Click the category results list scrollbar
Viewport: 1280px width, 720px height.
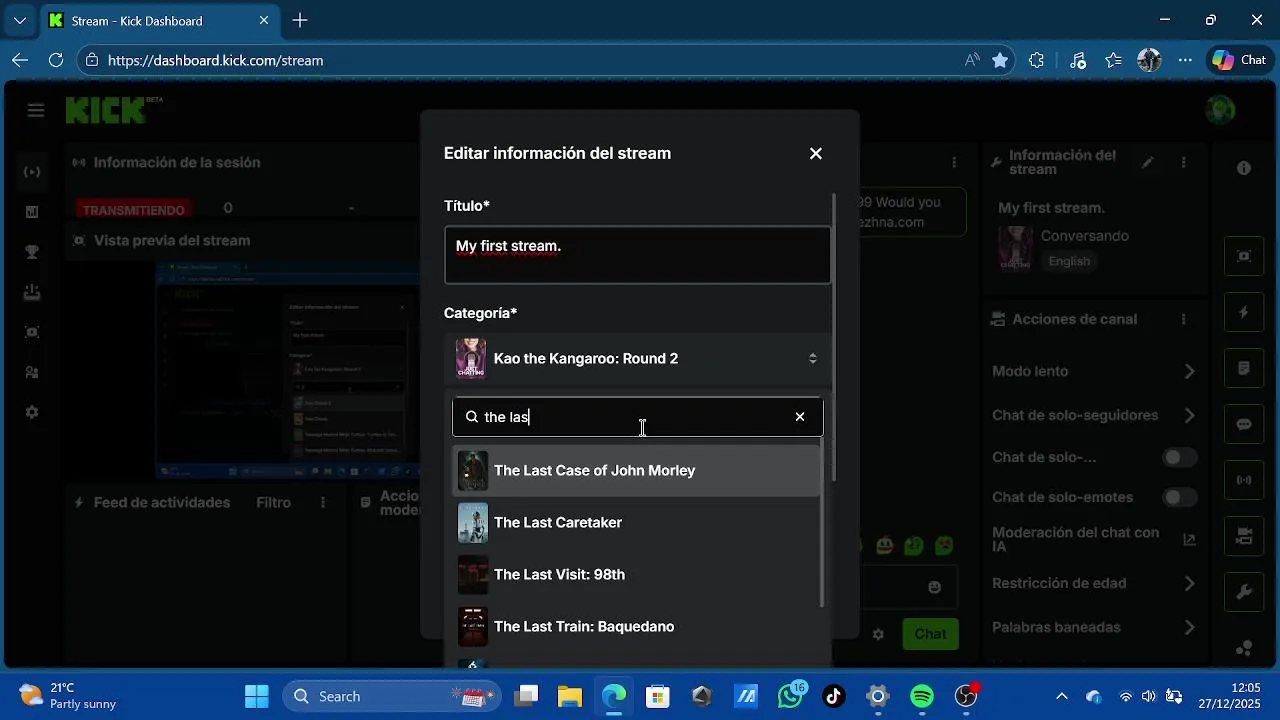[822, 522]
